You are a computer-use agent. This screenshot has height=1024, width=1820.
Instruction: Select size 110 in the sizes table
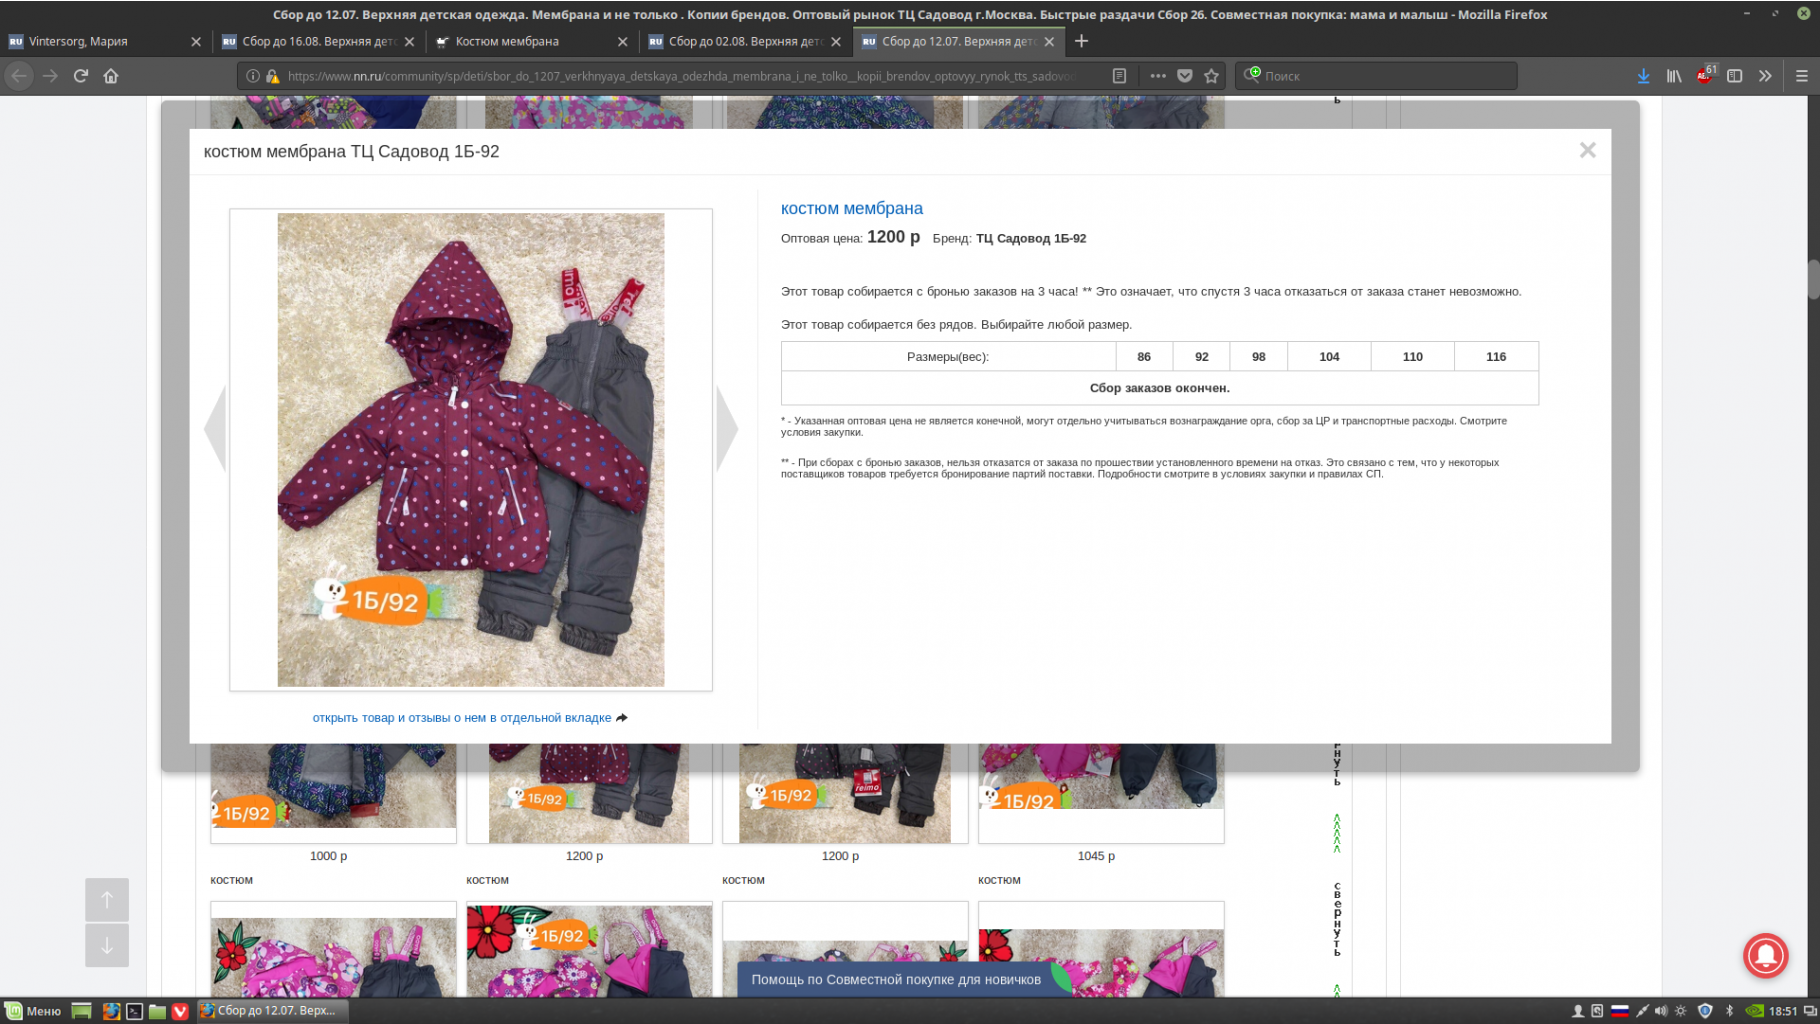(x=1412, y=356)
